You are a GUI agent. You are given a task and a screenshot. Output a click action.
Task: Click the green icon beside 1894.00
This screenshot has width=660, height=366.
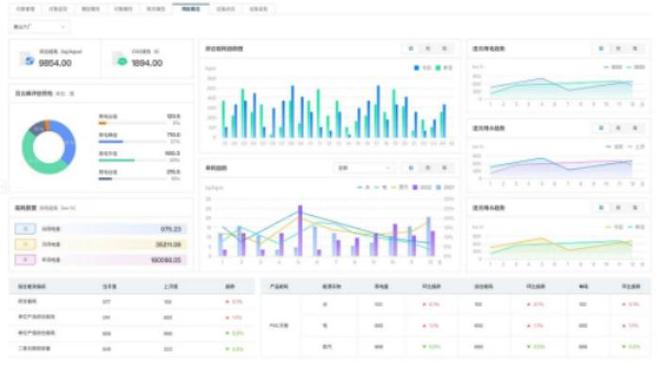pyautogui.click(x=122, y=61)
